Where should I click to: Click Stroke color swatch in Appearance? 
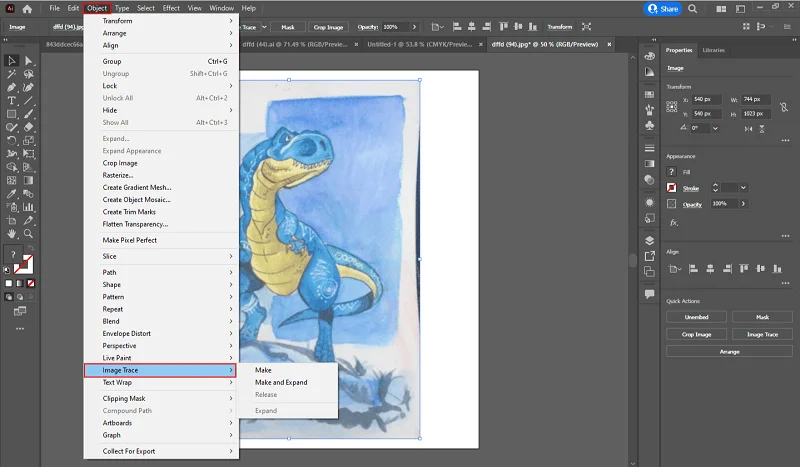coord(672,188)
